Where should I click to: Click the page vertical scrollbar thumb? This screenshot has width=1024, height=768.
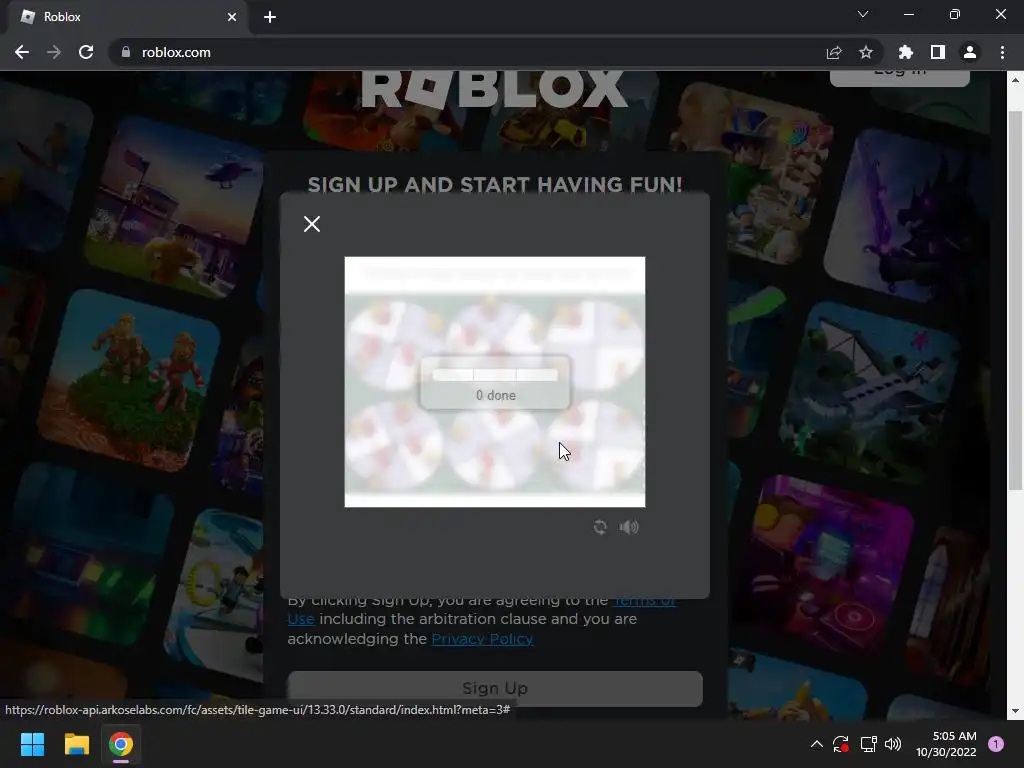click(1015, 300)
